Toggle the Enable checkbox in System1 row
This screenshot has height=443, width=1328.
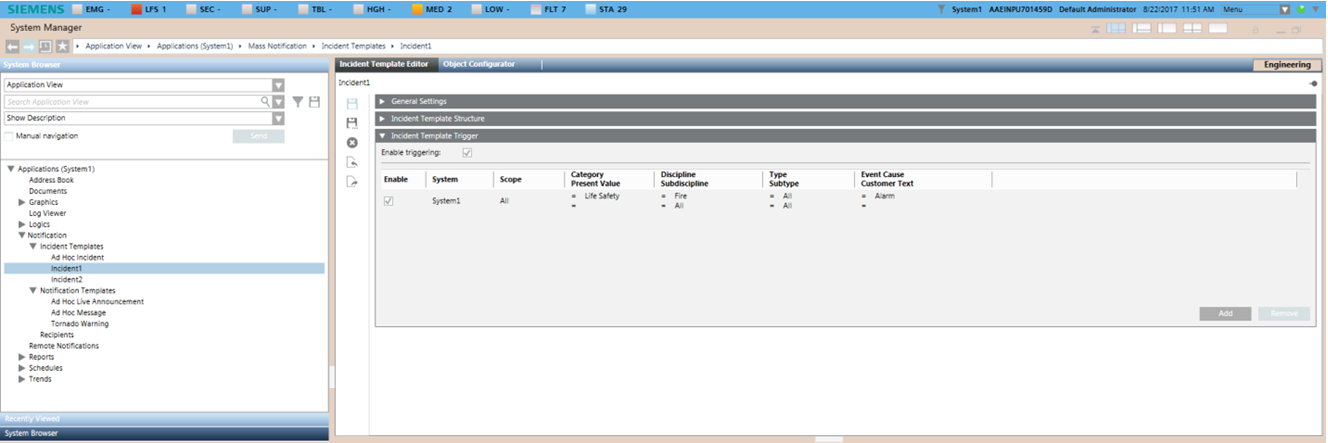click(389, 201)
